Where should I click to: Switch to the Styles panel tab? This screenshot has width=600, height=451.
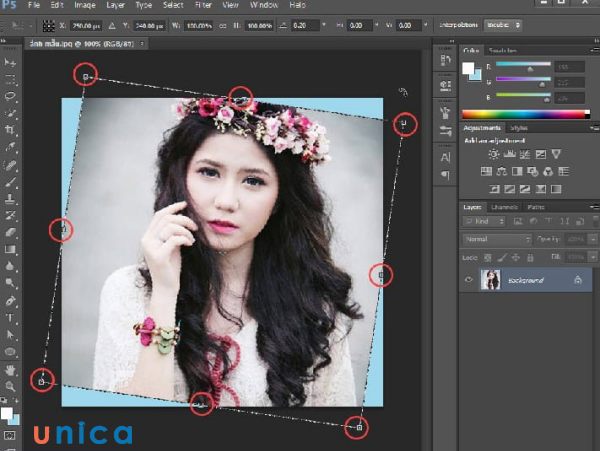click(x=519, y=128)
